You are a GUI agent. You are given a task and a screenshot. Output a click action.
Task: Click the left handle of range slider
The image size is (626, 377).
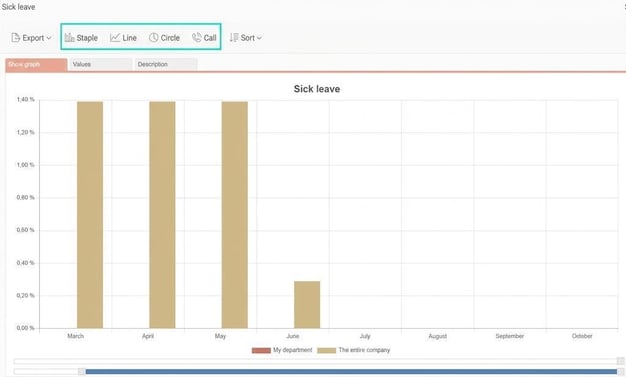(81, 372)
